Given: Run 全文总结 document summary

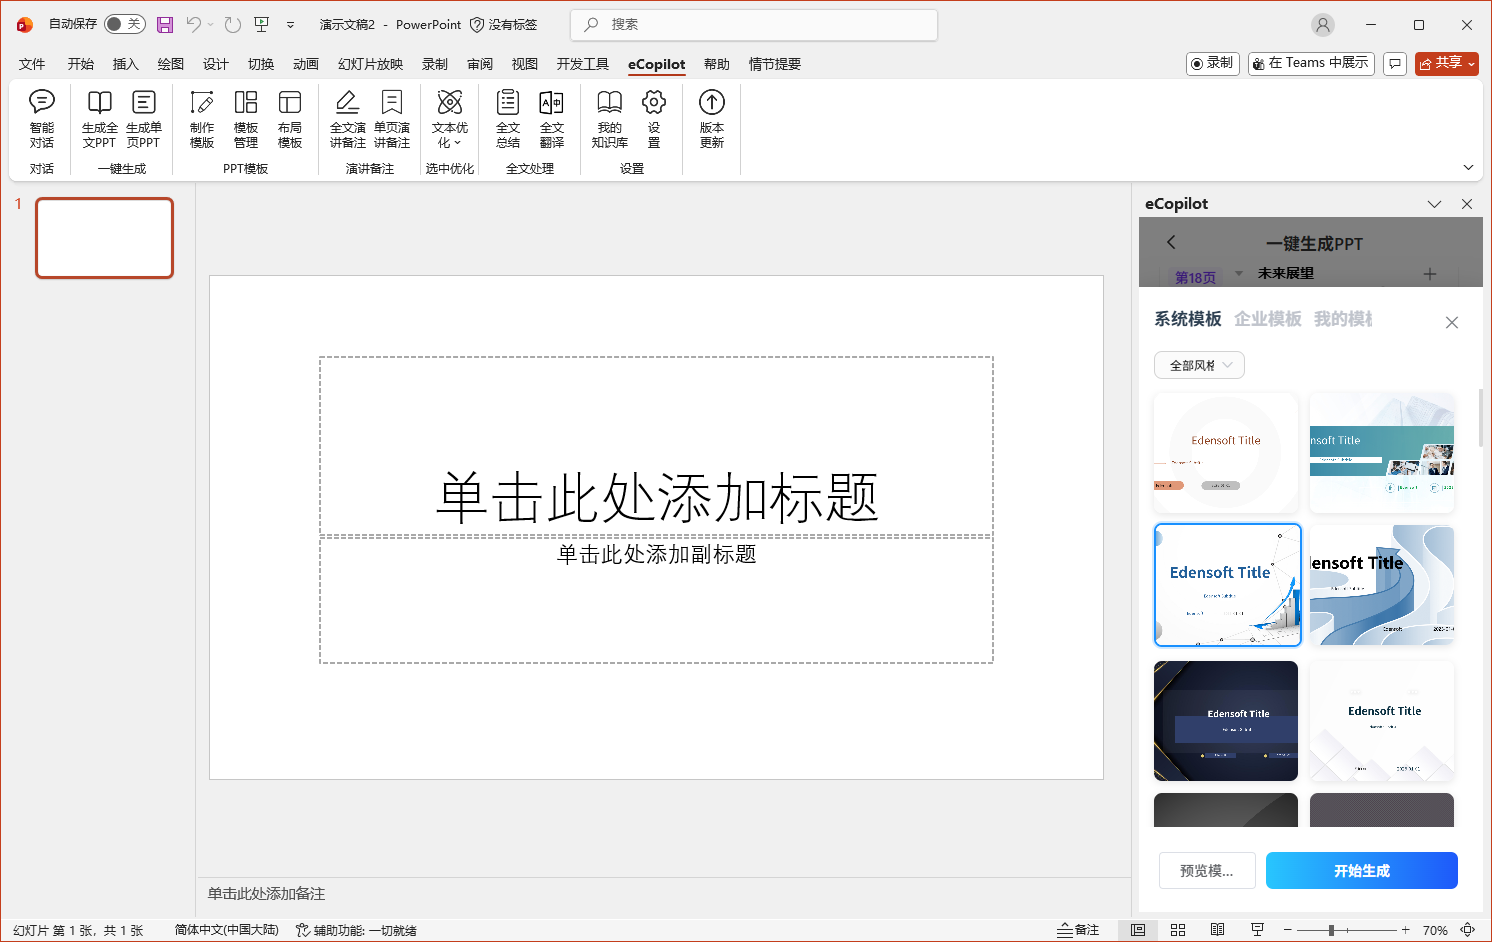Looking at the screenshot, I should (x=507, y=120).
